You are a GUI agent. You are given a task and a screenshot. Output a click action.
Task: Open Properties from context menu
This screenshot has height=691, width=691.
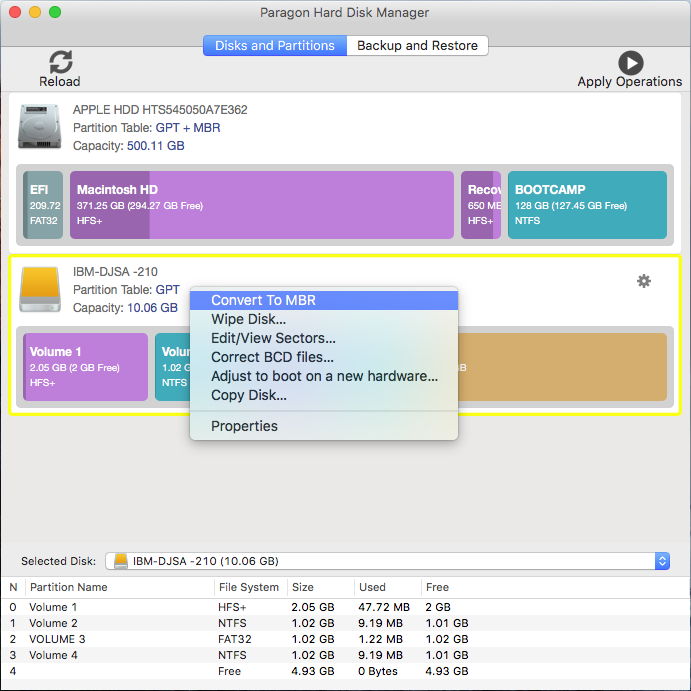tap(324, 426)
